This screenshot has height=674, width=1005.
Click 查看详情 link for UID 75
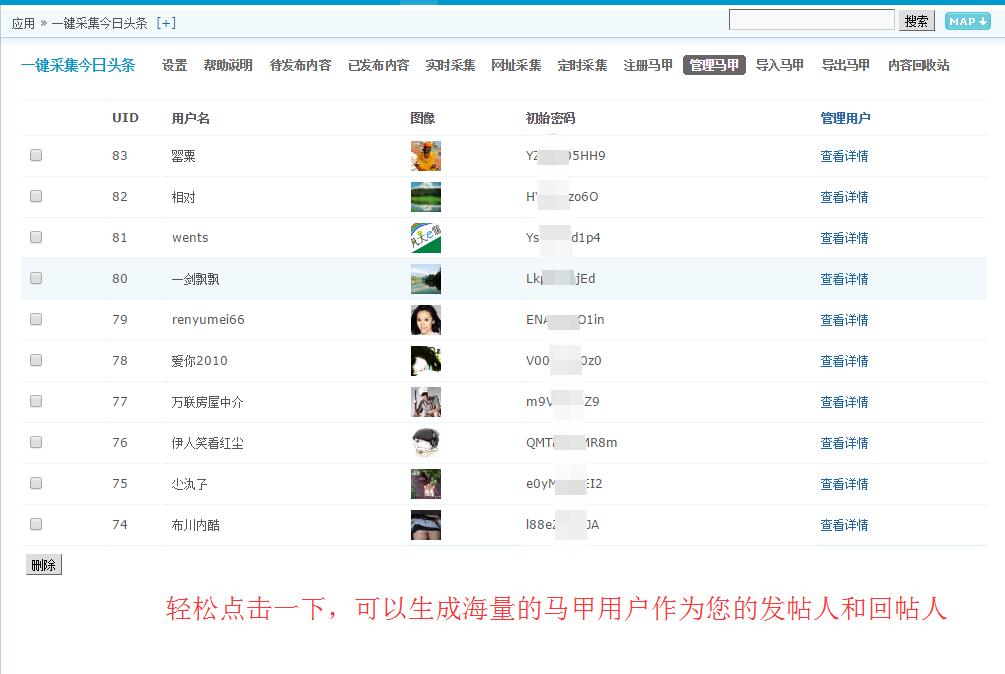click(x=844, y=484)
